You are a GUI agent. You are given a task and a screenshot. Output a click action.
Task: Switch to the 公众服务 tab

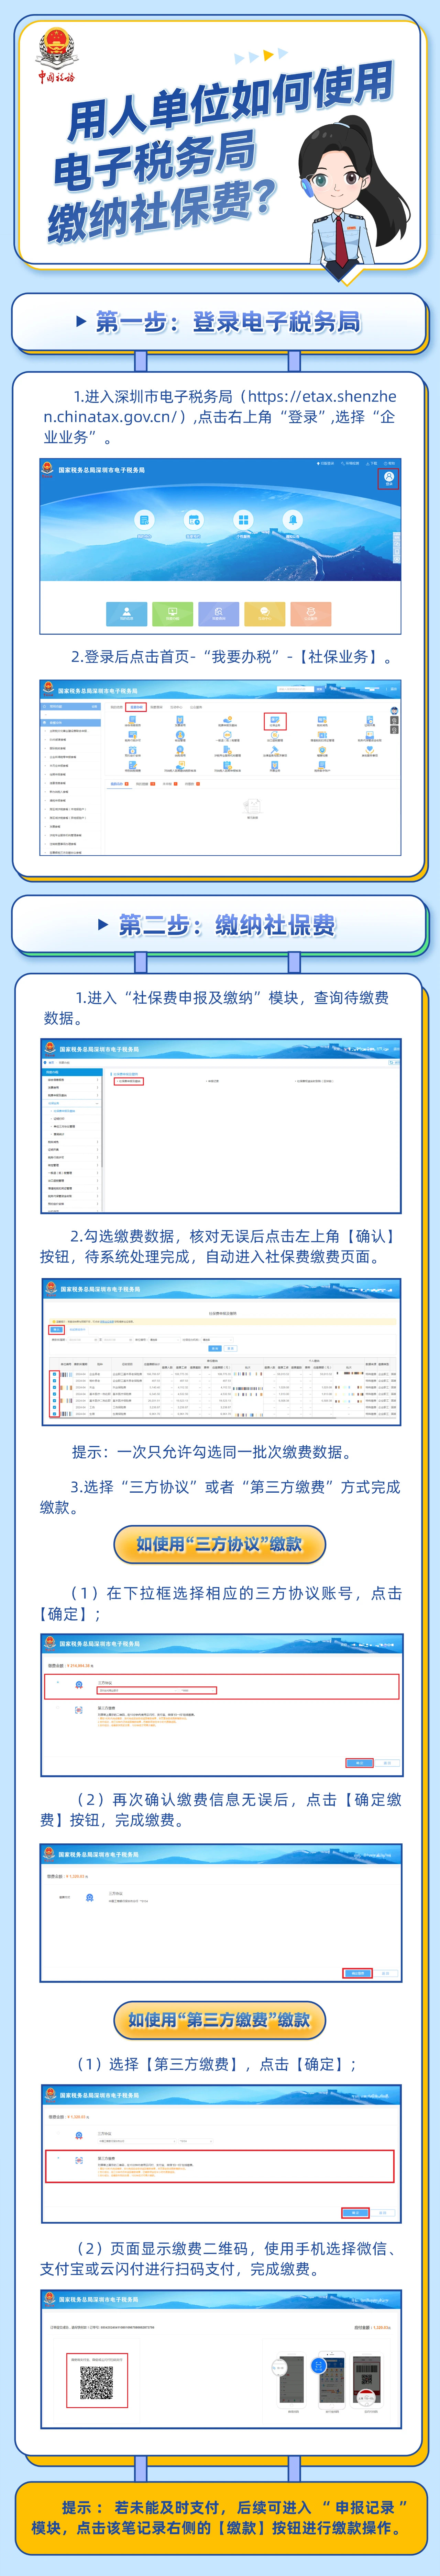coord(196,707)
